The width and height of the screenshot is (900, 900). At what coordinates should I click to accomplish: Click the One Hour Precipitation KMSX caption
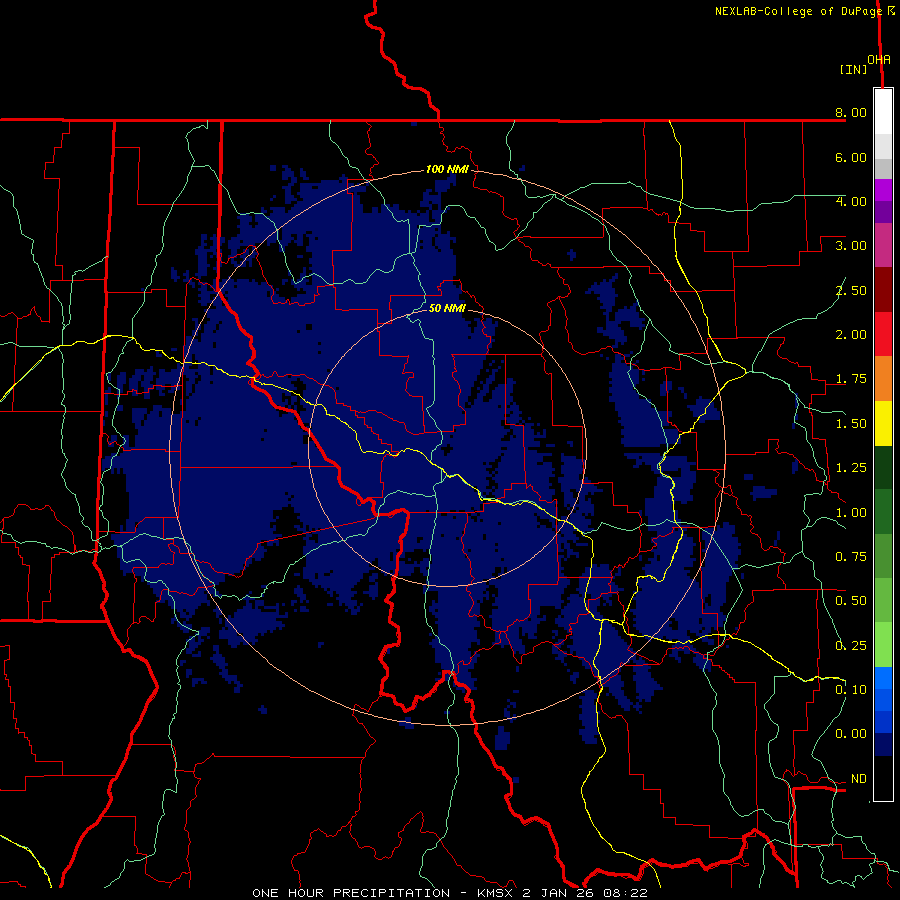pyautogui.click(x=450, y=893)
